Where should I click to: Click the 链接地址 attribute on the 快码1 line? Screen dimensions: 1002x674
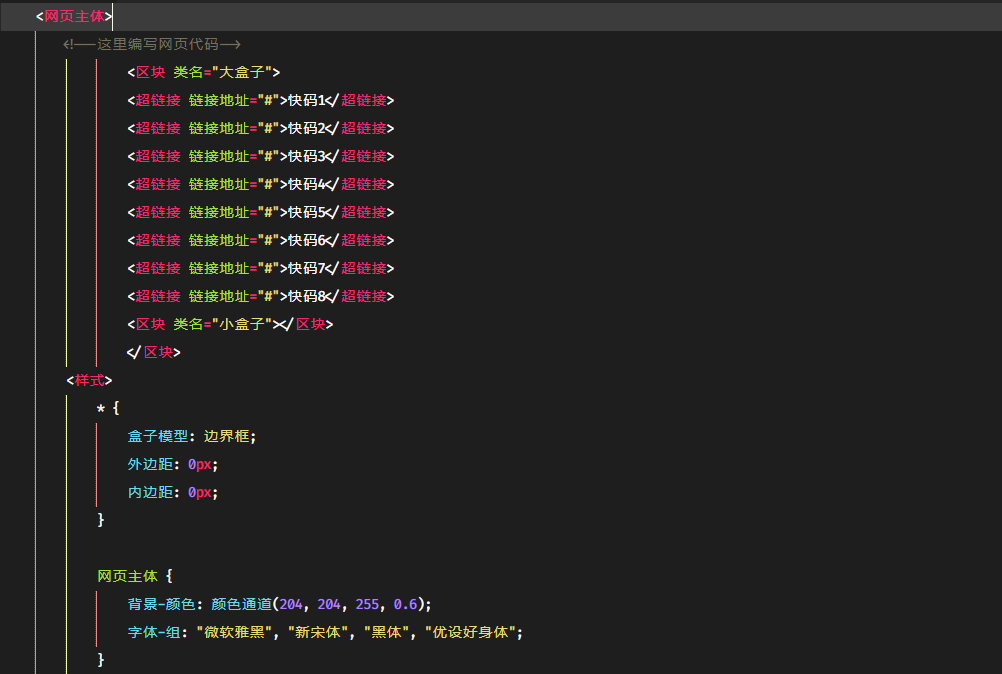coord(219,100)
